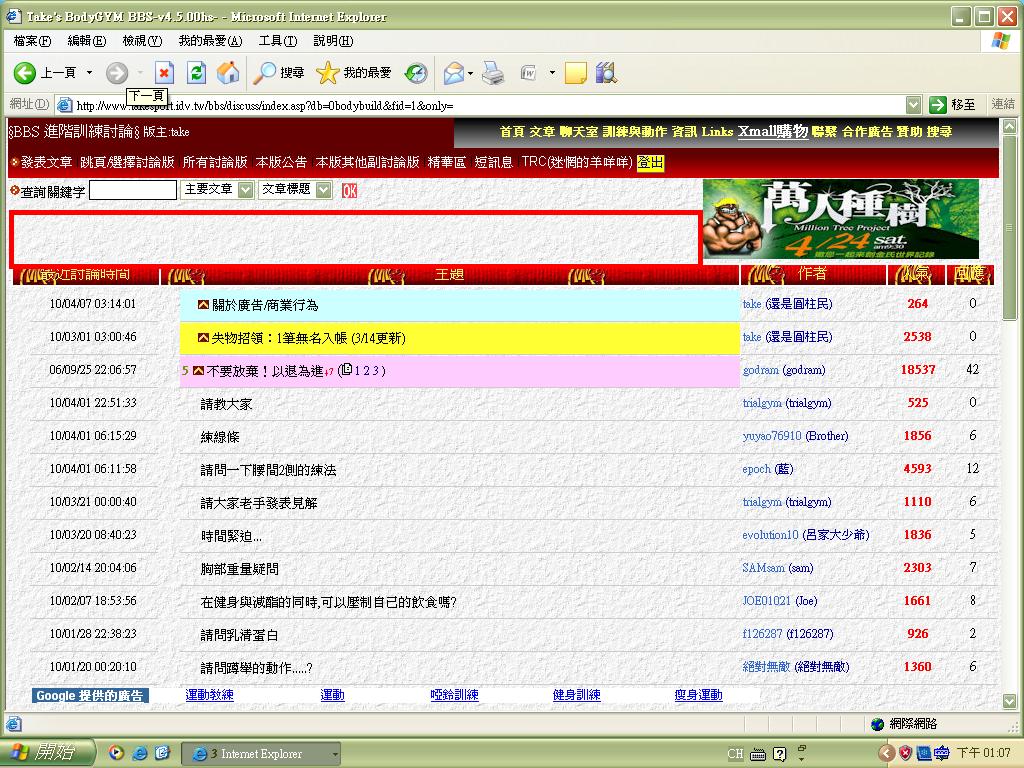Click the 萬人種樹 banner advertisement
The width and height of the screenshot is (1024, 768).
[840, 219]
